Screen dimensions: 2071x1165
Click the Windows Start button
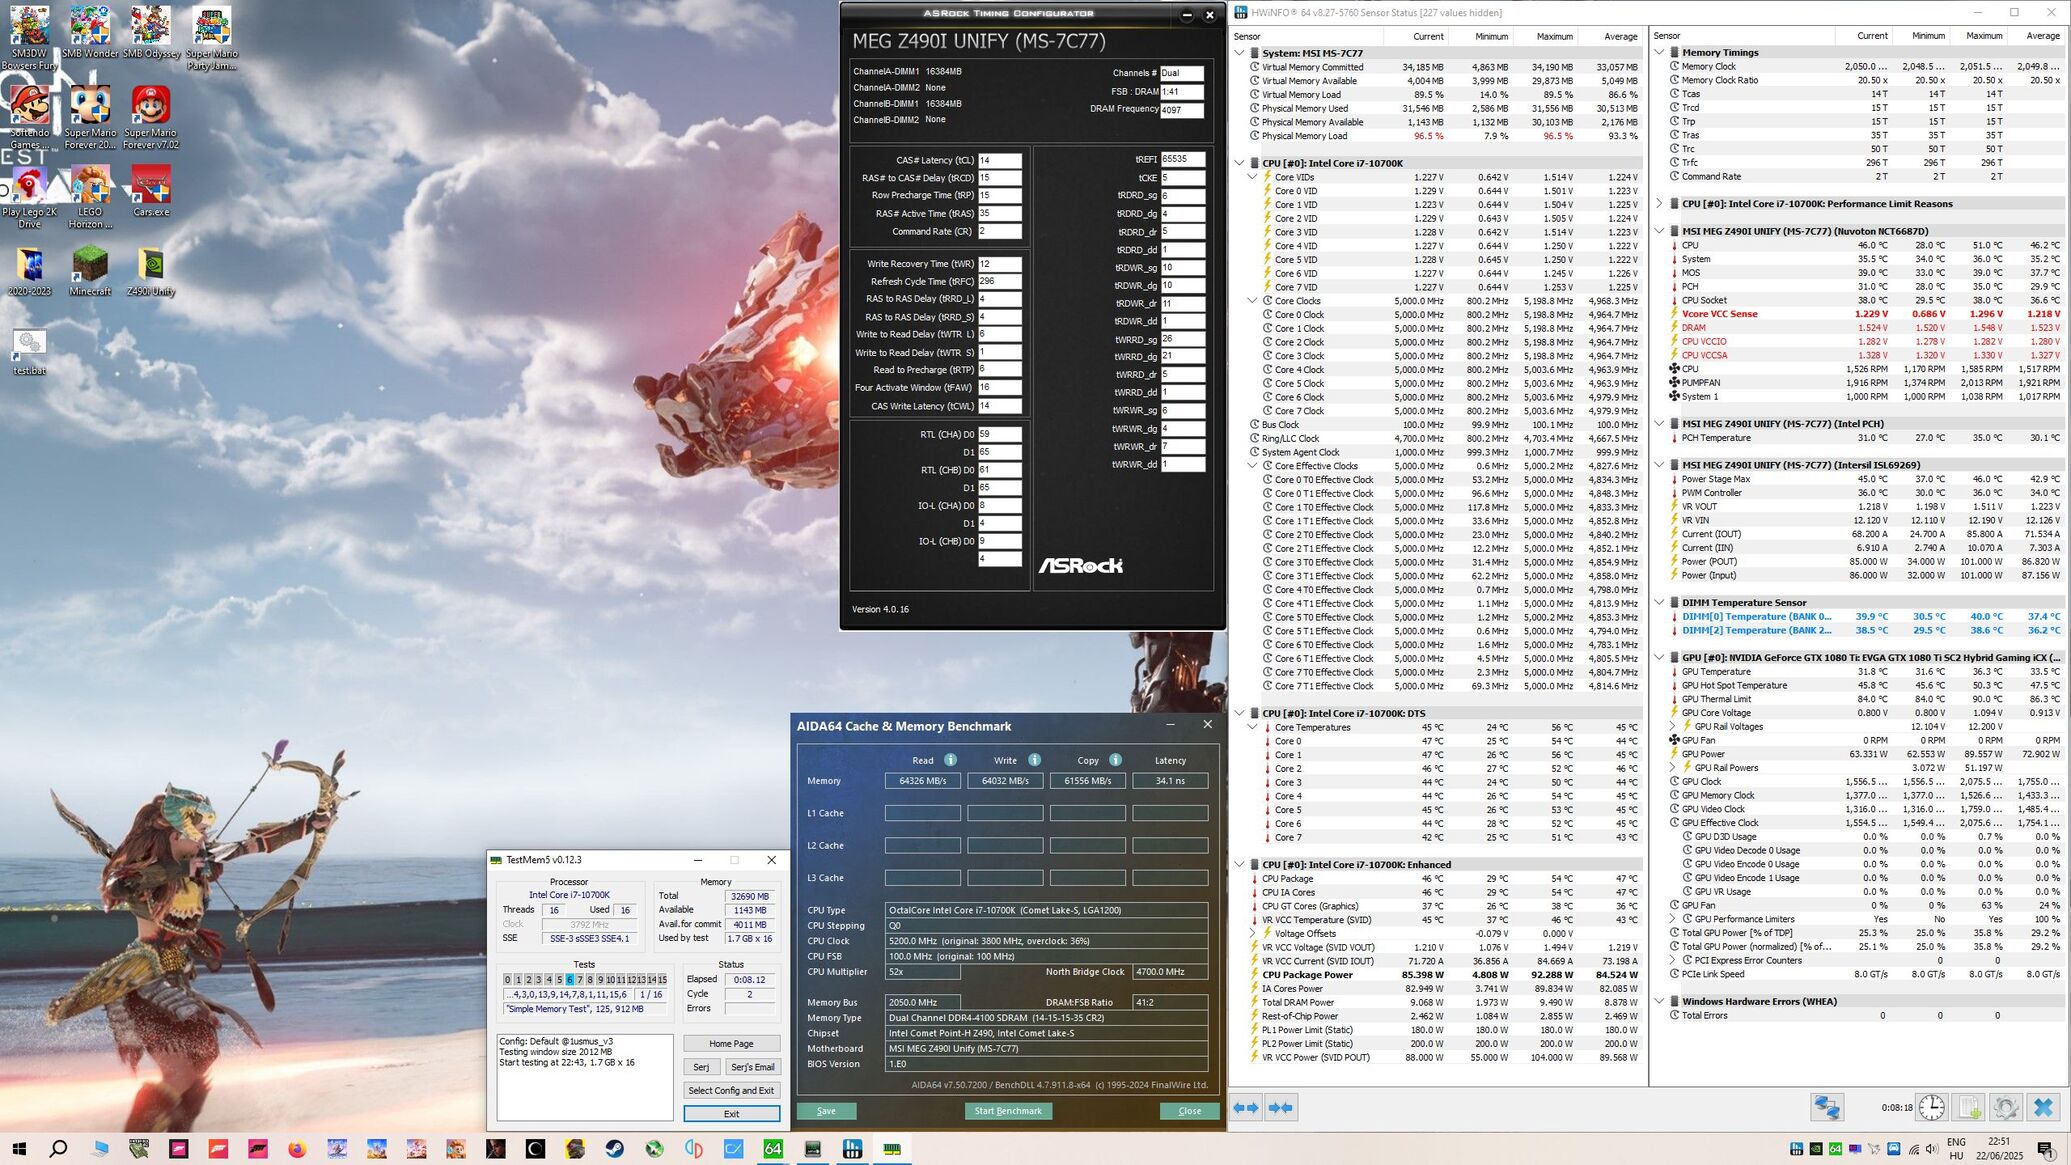pyautogui.click(x=19, y=1149)
